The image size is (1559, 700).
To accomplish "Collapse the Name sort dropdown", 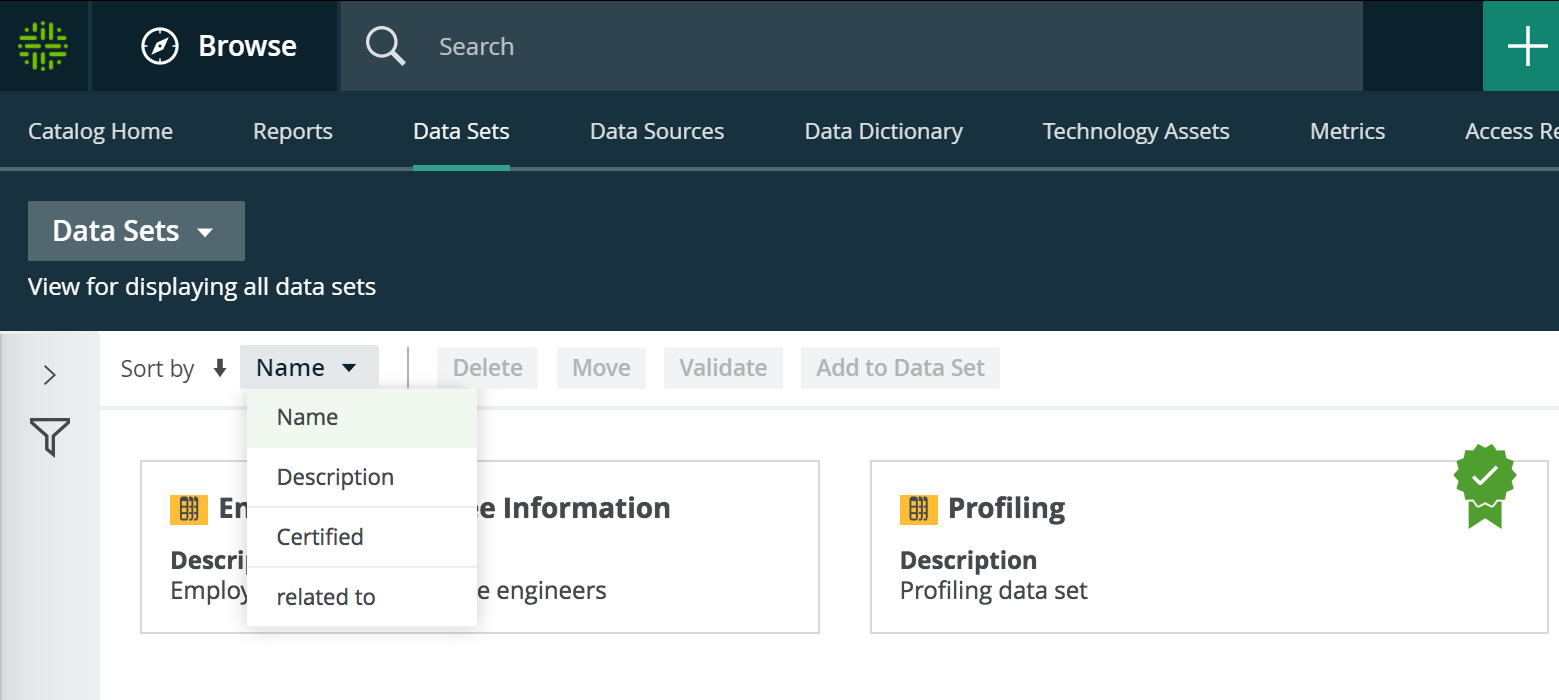I will click(308, 367).
